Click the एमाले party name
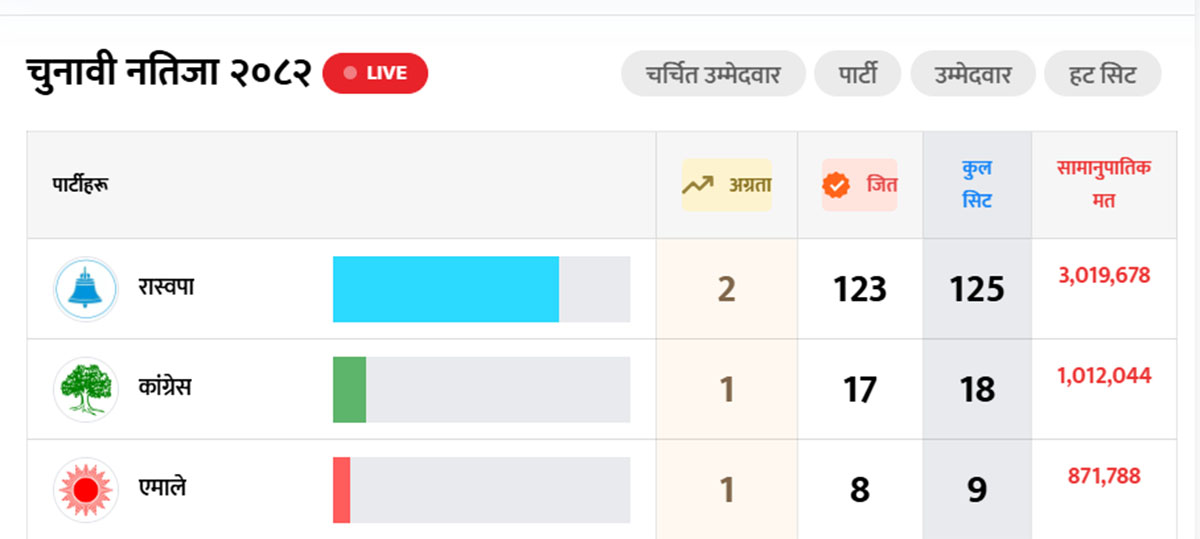Image resolution: width=1200 pixels, height=539 pixels. coord(162,487)
